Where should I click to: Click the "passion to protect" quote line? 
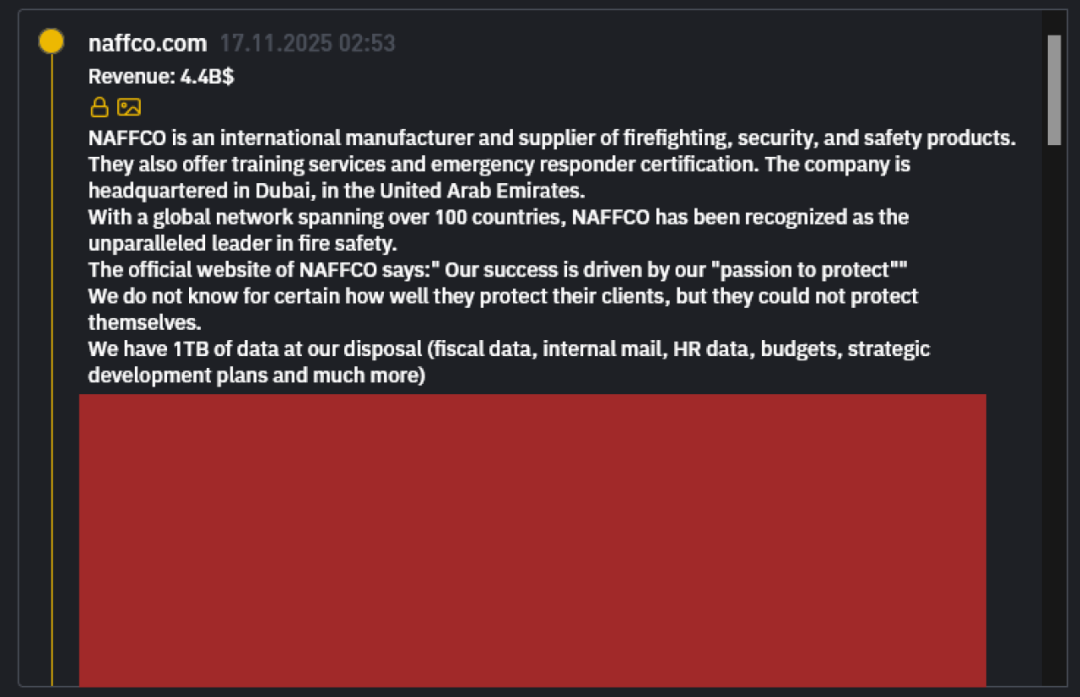click(x=497, y=270)
